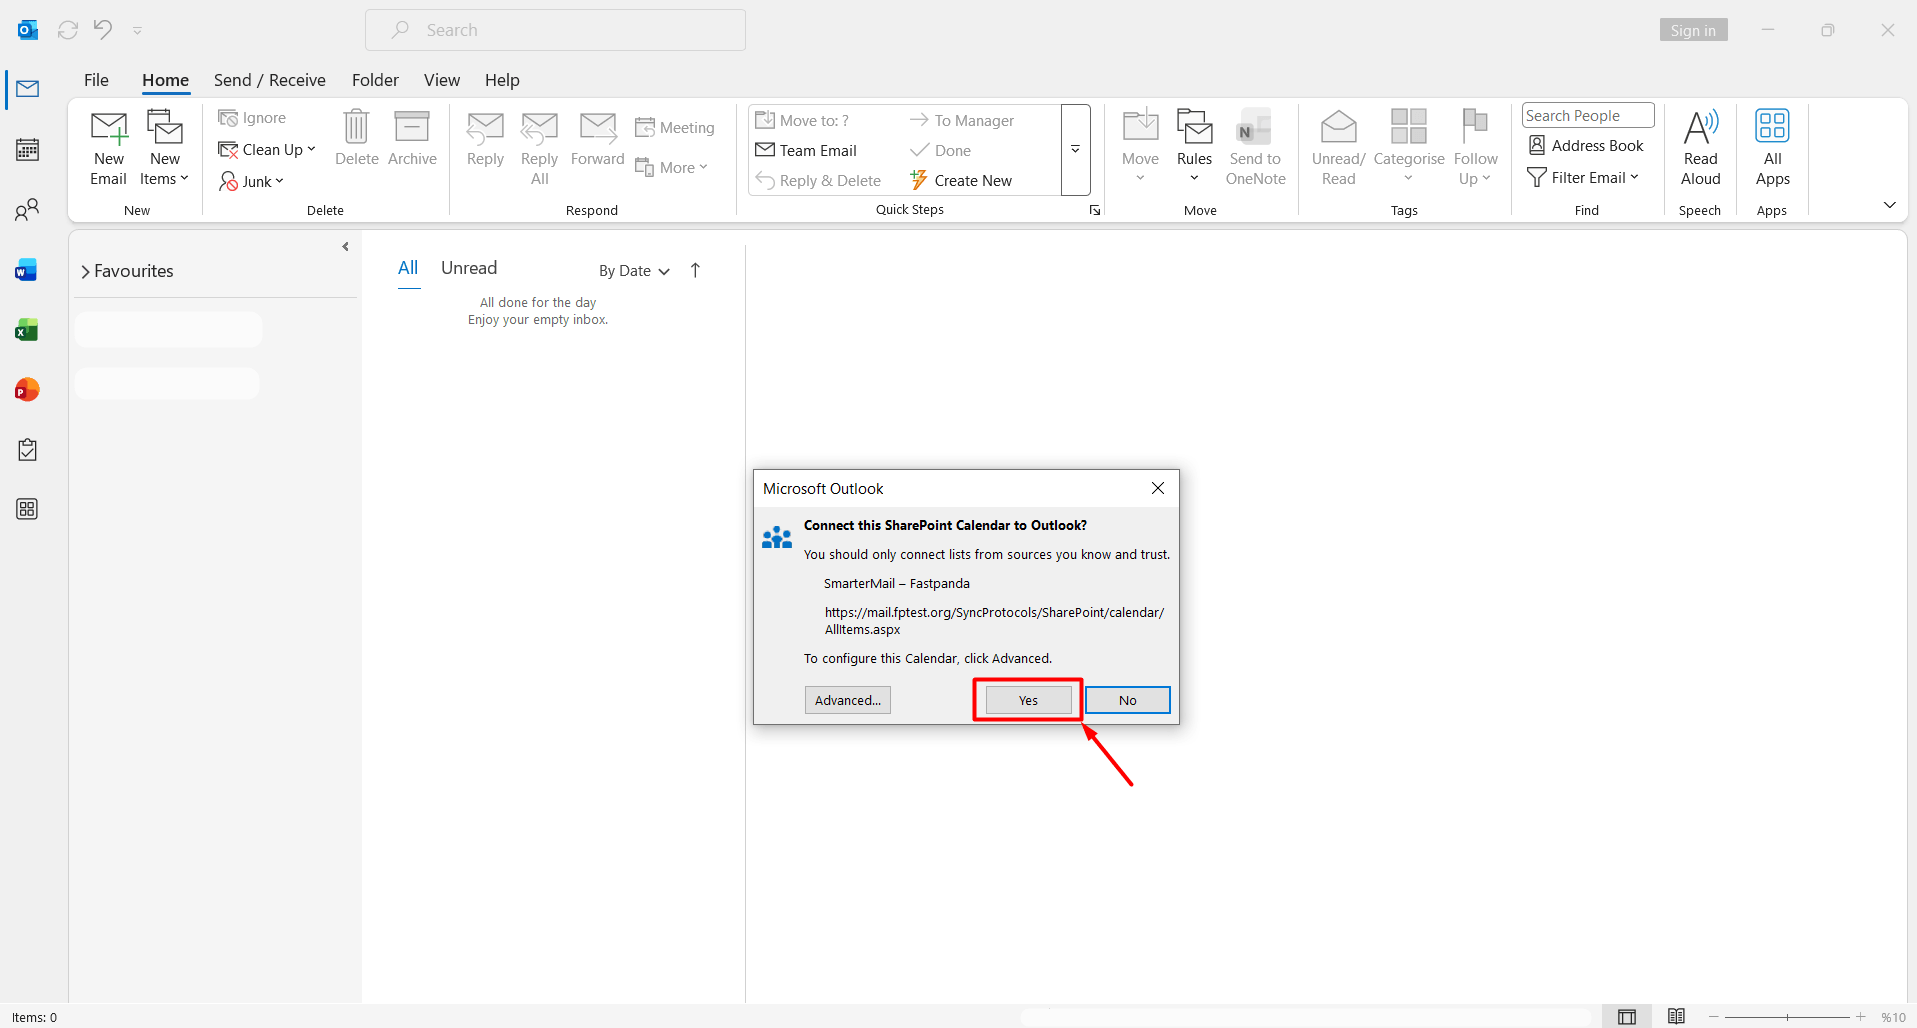Image resolution: width=1917 pixels, height=1028 pixels.
Task: Open the Filter Email dropdown
Action: click(1584, 177)
